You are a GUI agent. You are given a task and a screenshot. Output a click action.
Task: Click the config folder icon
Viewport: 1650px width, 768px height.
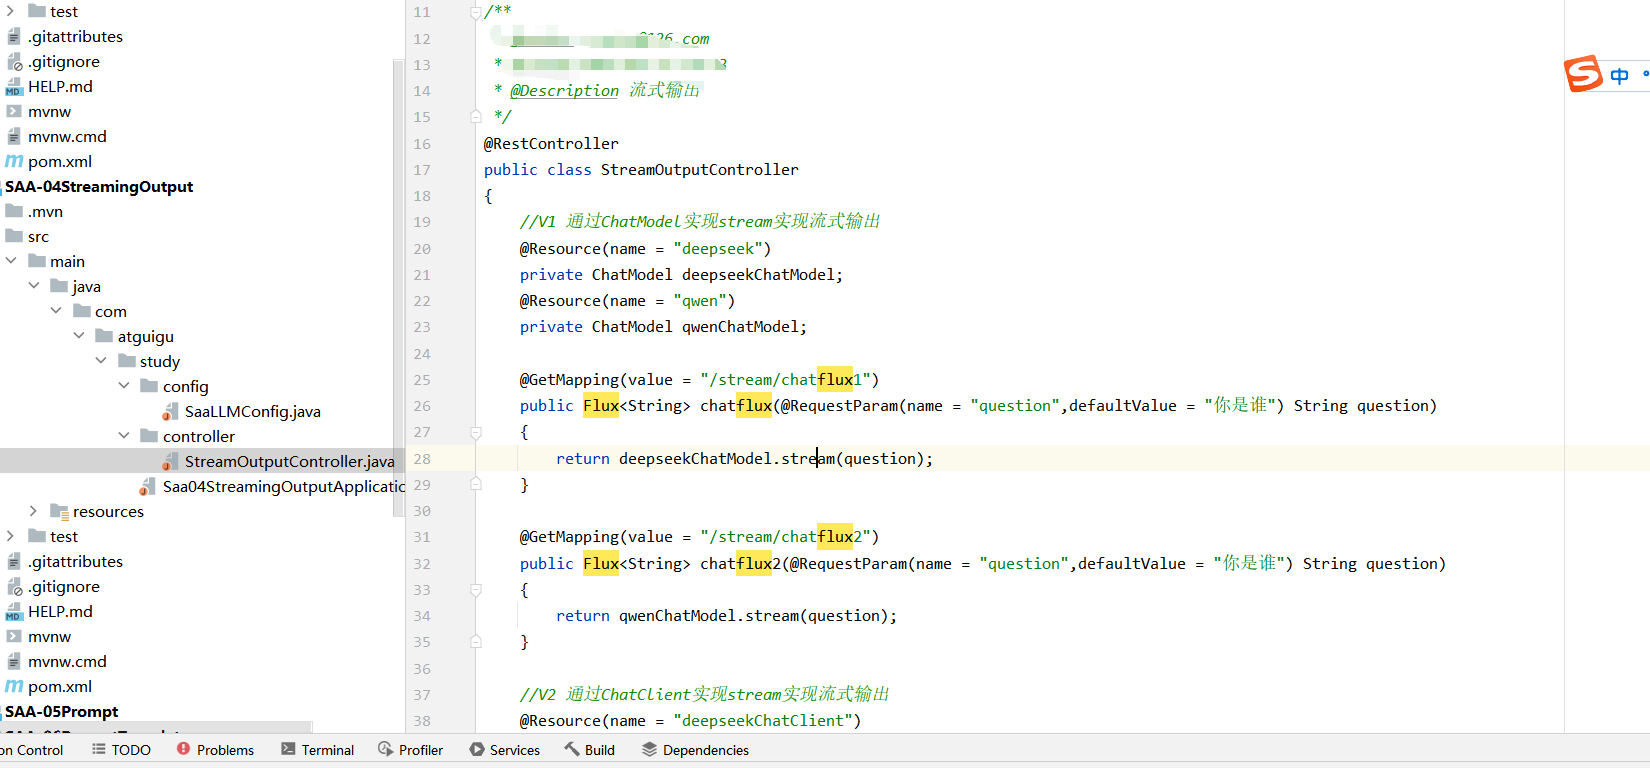(149, 386)
